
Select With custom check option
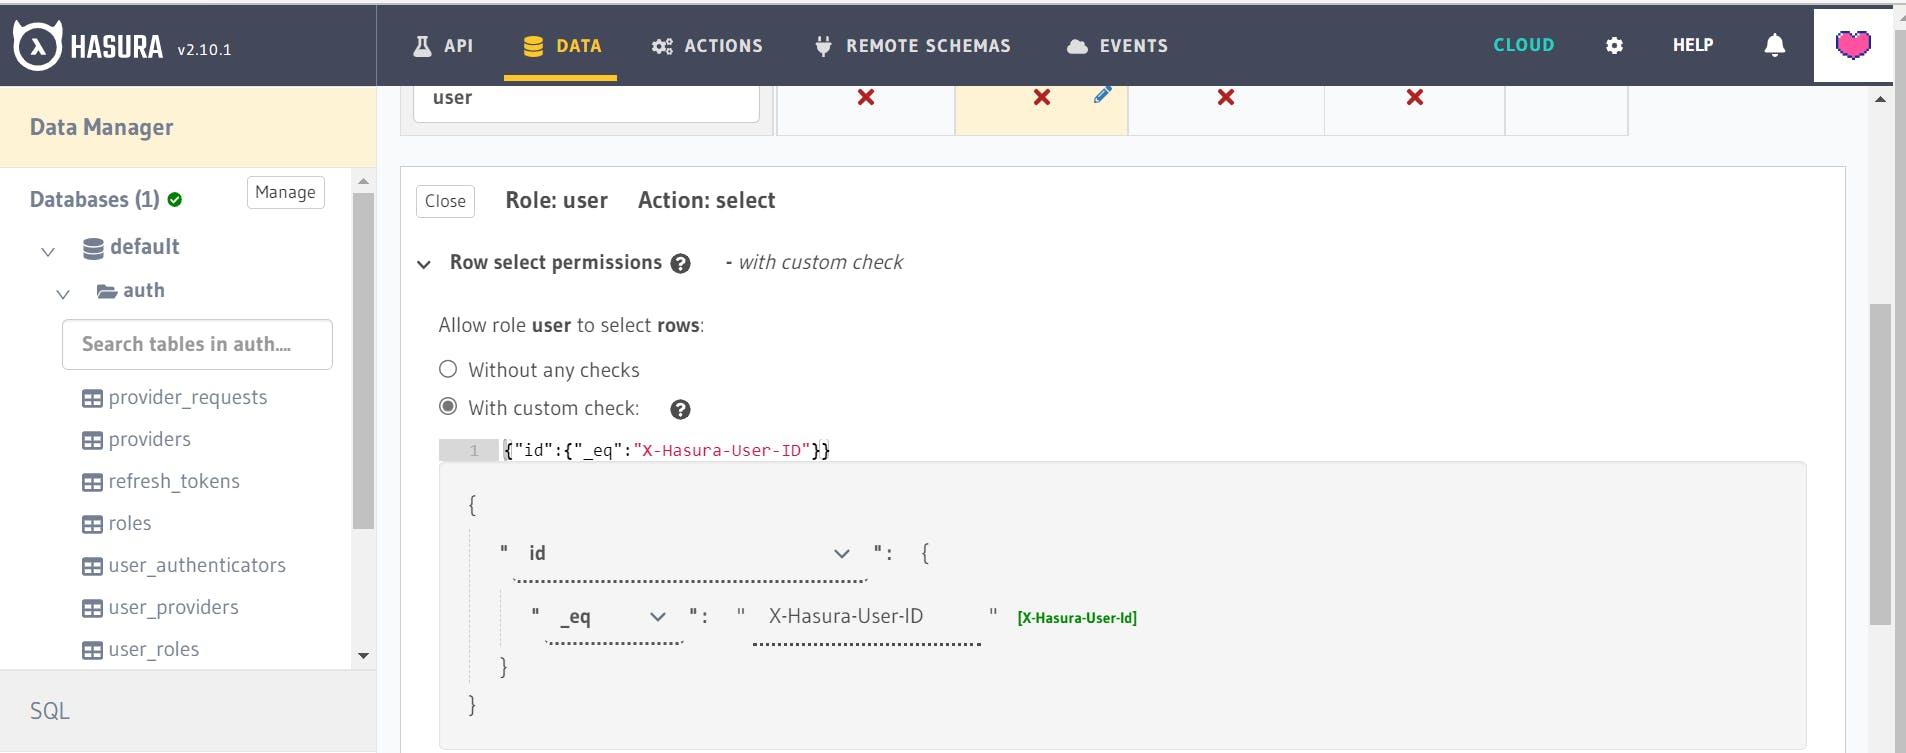[448, 407]
